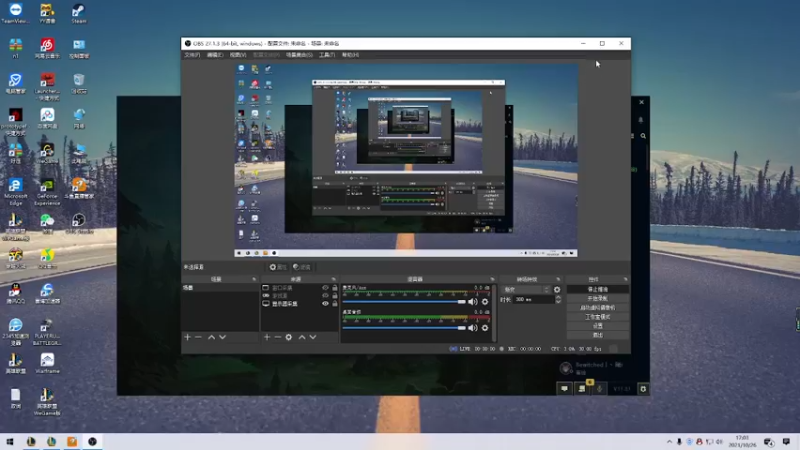Pop out the Sources dock panel

pyautogui.click(x=333, y=280)
